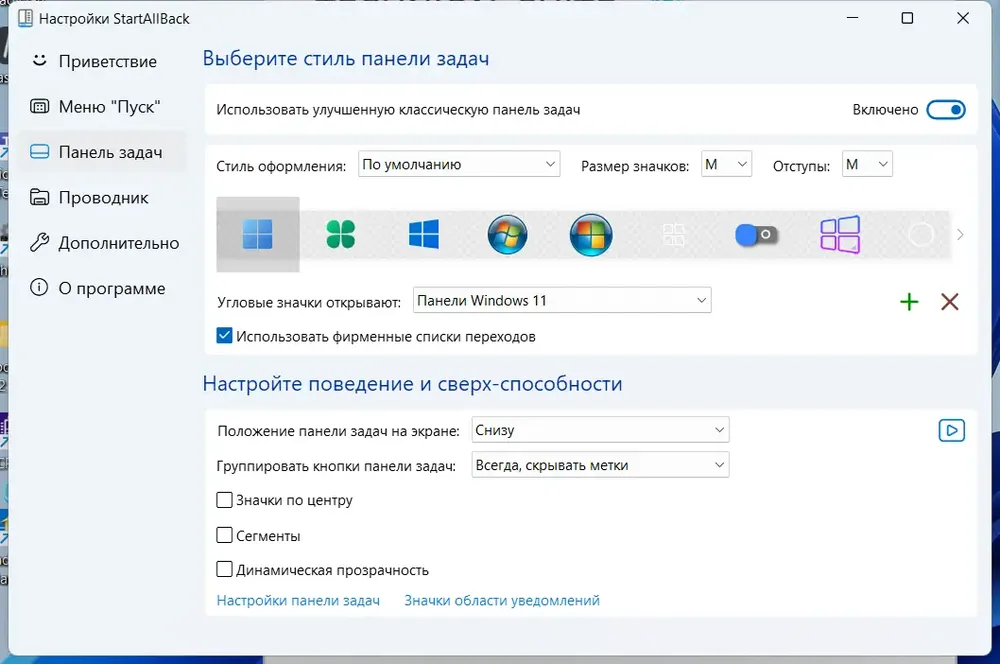Select the Windows 11 blue start icon

pyautogui.click(x=258, y=234)
